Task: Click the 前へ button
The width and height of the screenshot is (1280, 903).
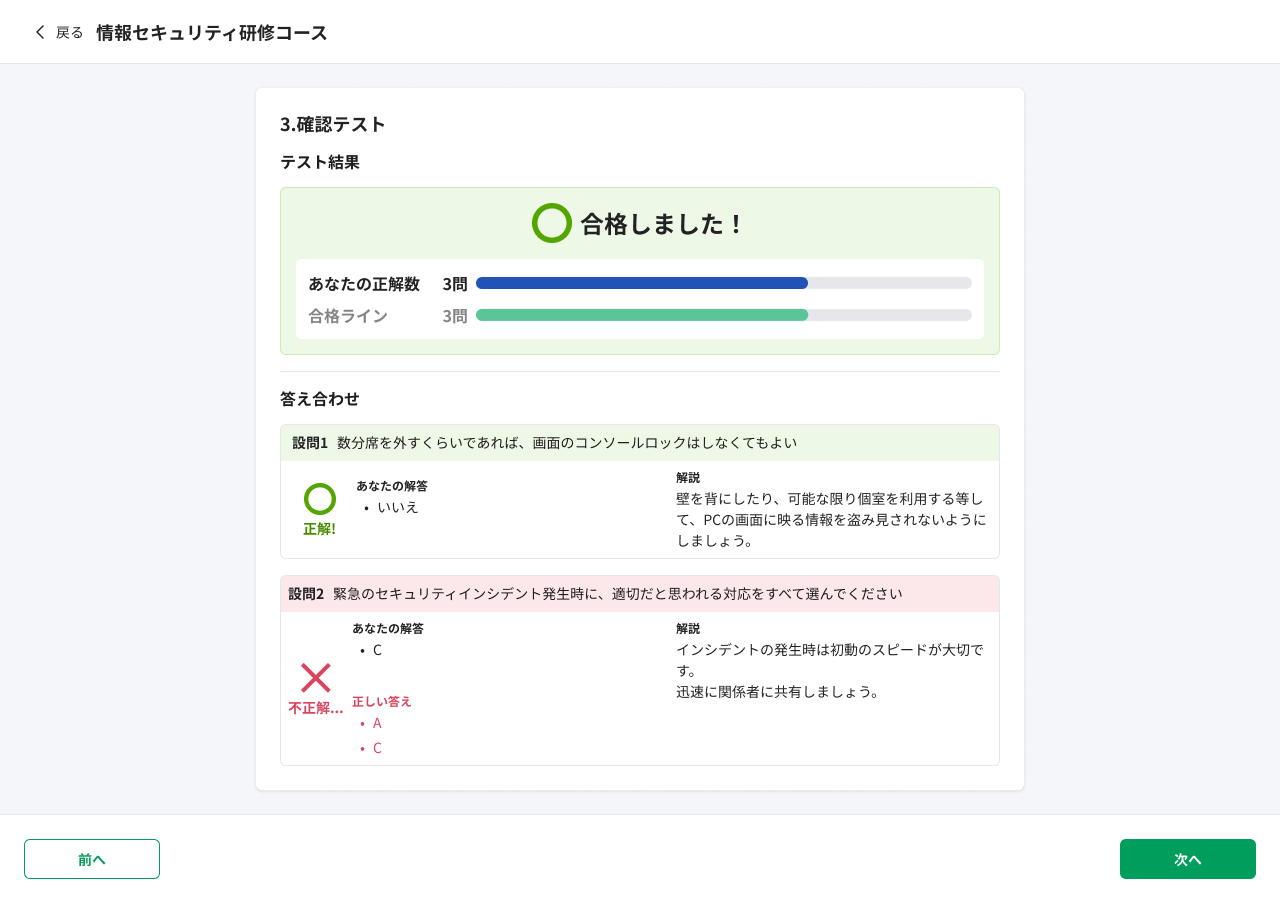Action: [x=92, y=859]
